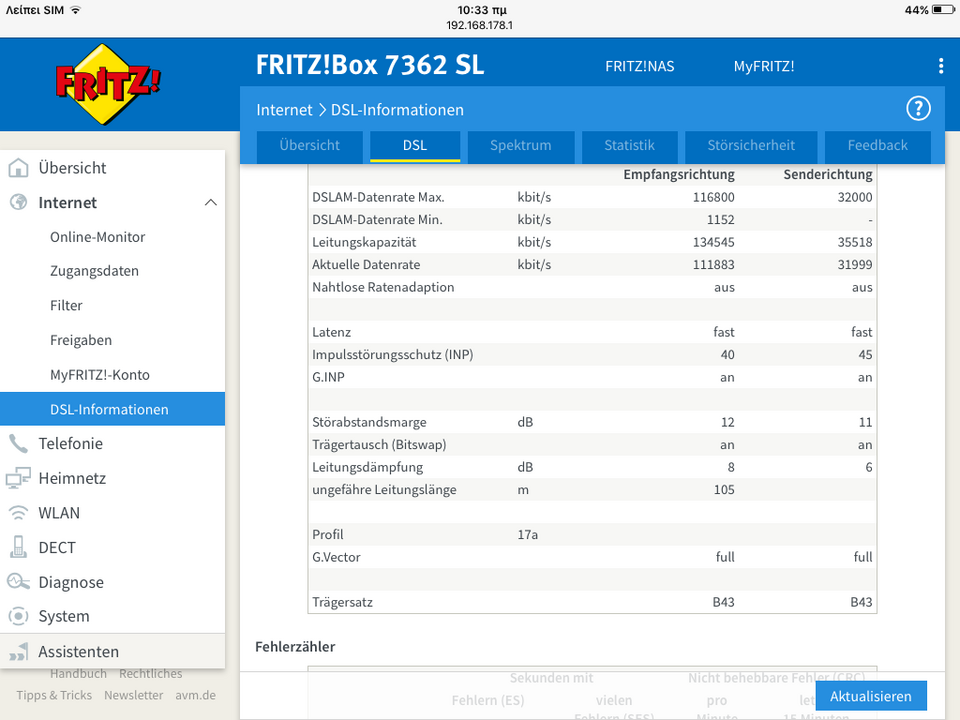Click the Heimnetz network computers icon
The height and width of the screenshot is (720, 960).
click(x=18, y=478)
